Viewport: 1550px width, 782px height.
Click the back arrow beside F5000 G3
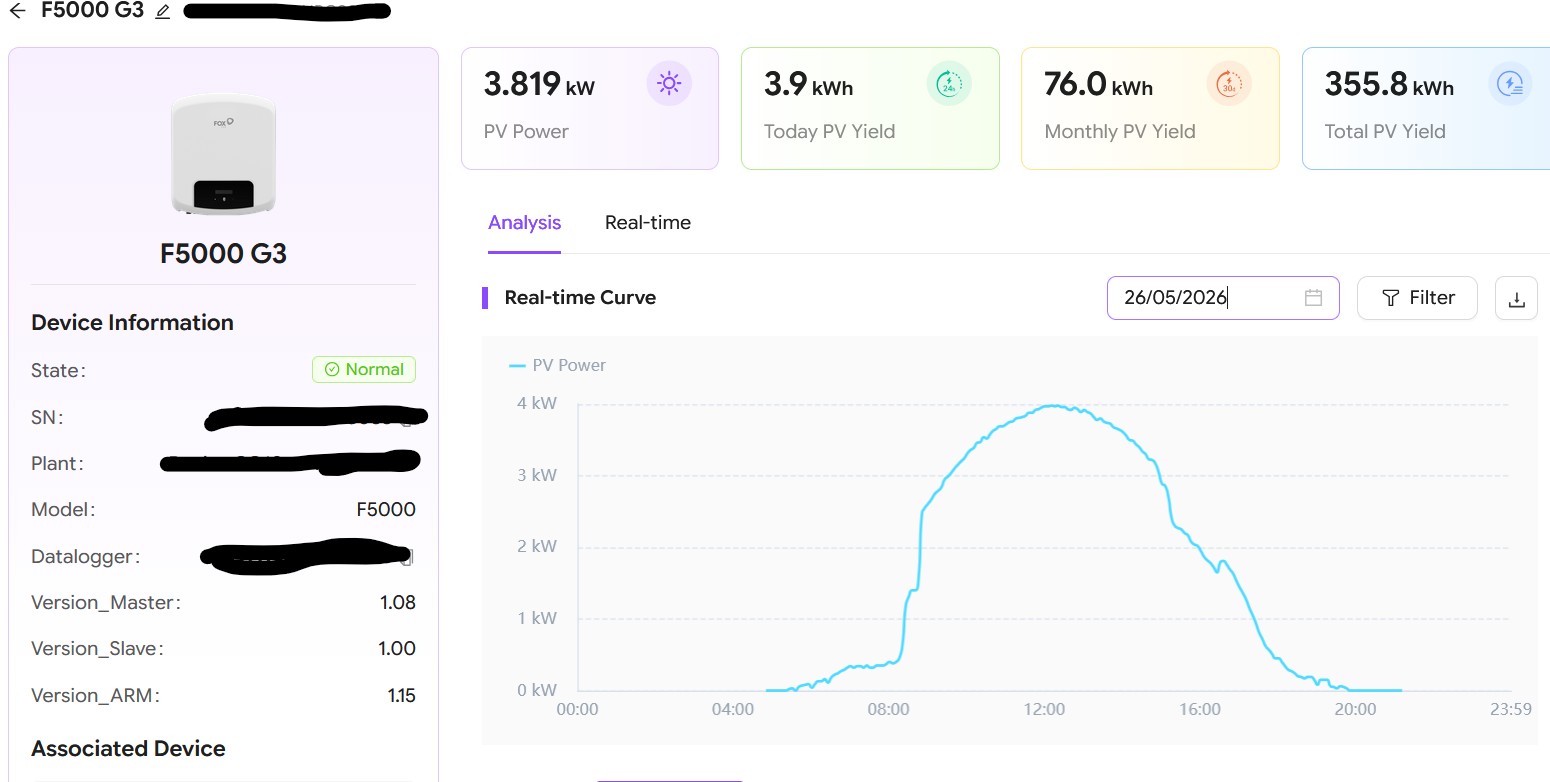point(17,11)
